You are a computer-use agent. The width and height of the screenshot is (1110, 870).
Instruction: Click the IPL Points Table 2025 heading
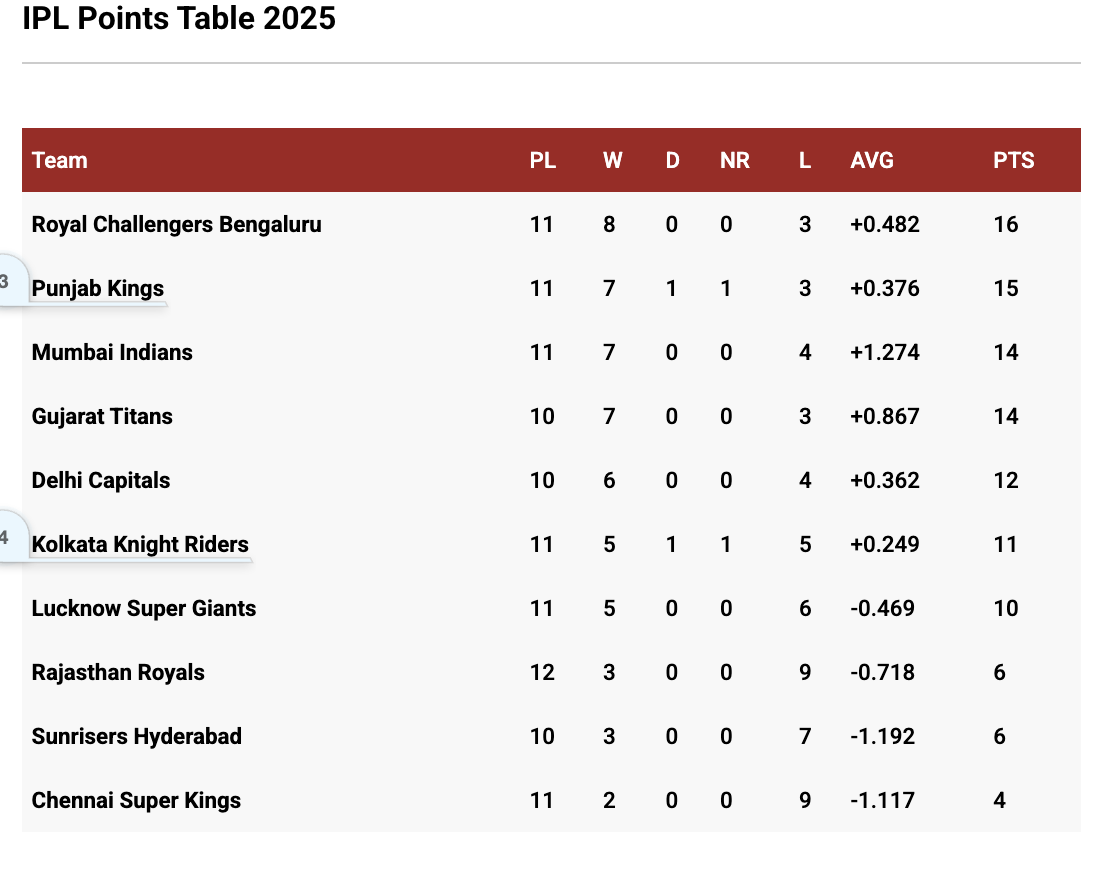coord(179,18)
